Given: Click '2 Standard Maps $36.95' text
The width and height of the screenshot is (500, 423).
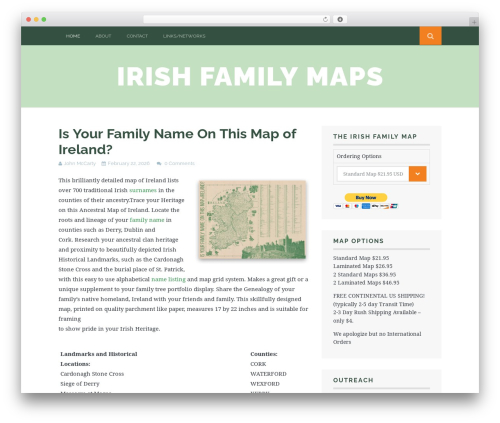Looking at the screenshot, I should [x=364, y=274].
